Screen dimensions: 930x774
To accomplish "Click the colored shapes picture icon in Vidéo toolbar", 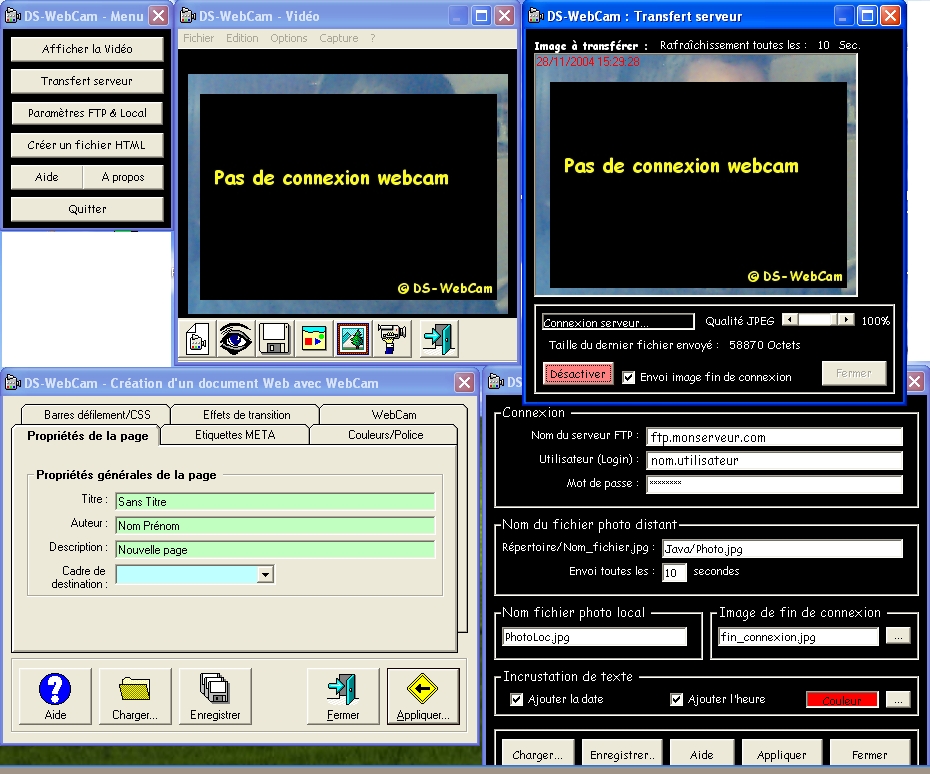I will (314, 339).
